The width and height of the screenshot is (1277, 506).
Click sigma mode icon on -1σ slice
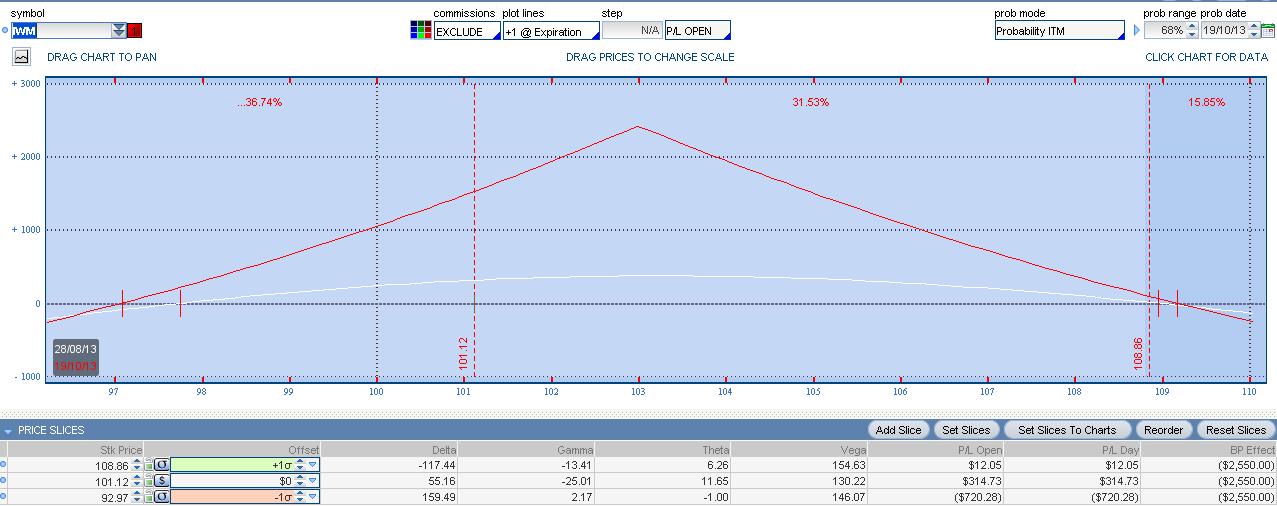(x=162, y=497)
